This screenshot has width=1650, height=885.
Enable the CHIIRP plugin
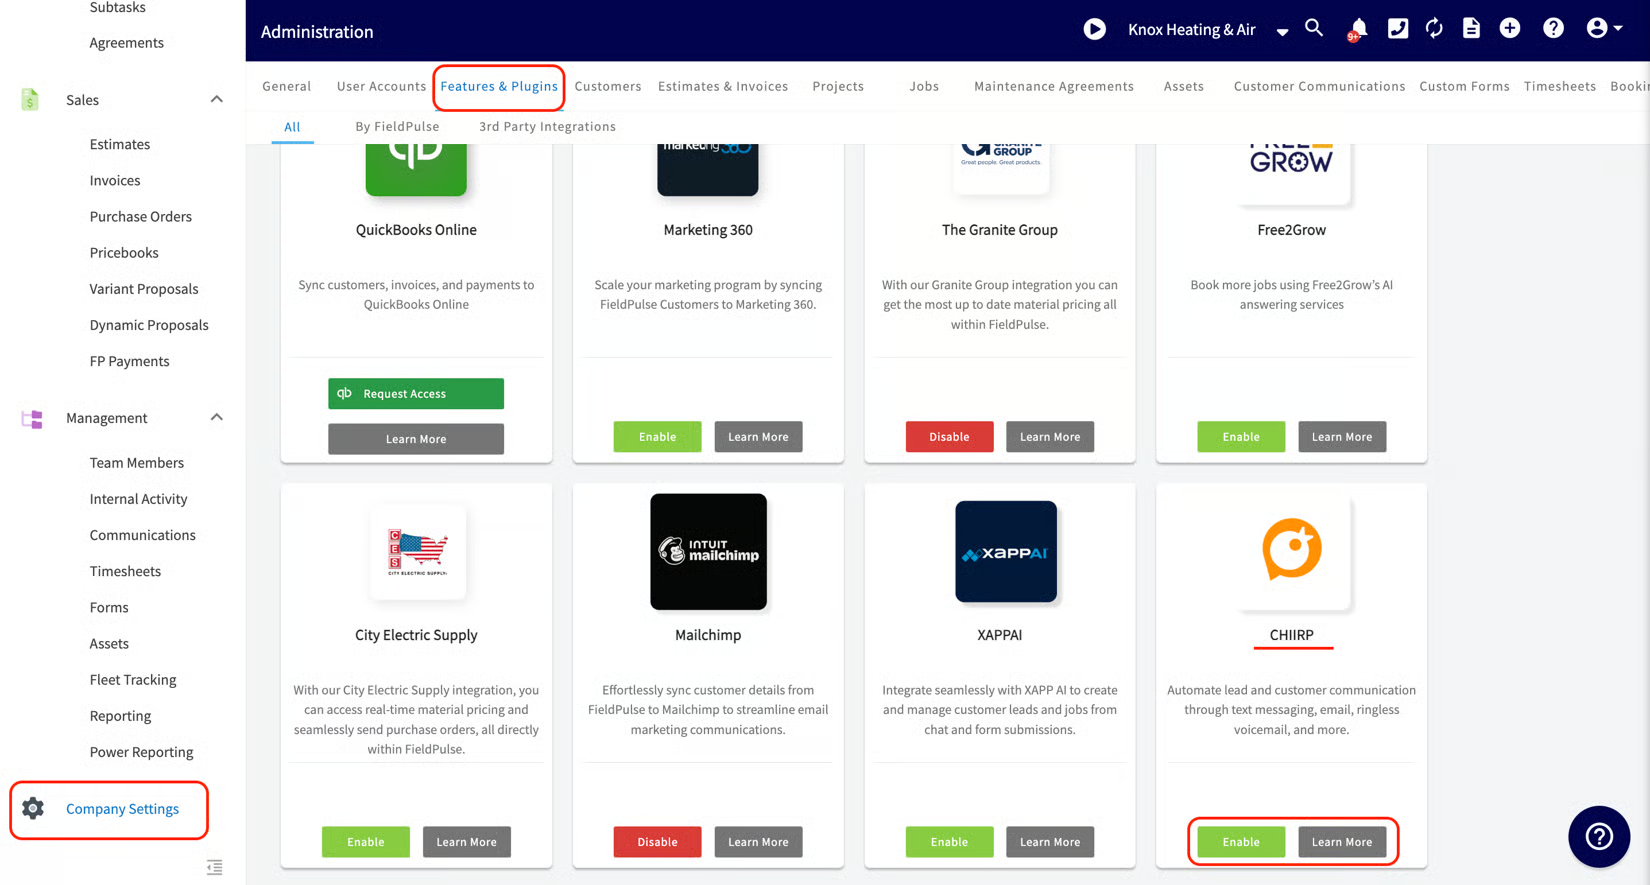1241,841
